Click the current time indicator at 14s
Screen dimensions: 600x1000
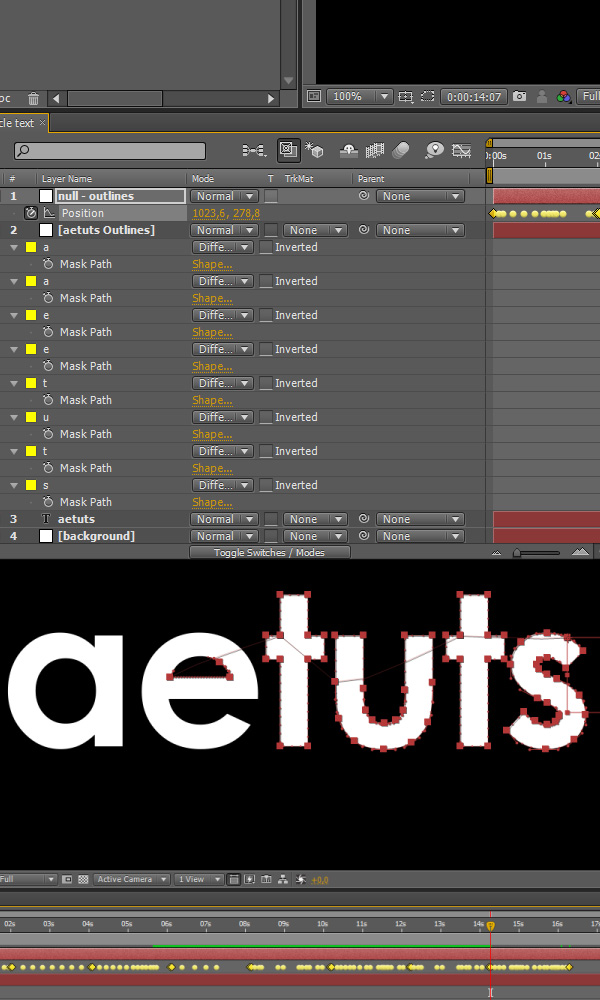490,925
